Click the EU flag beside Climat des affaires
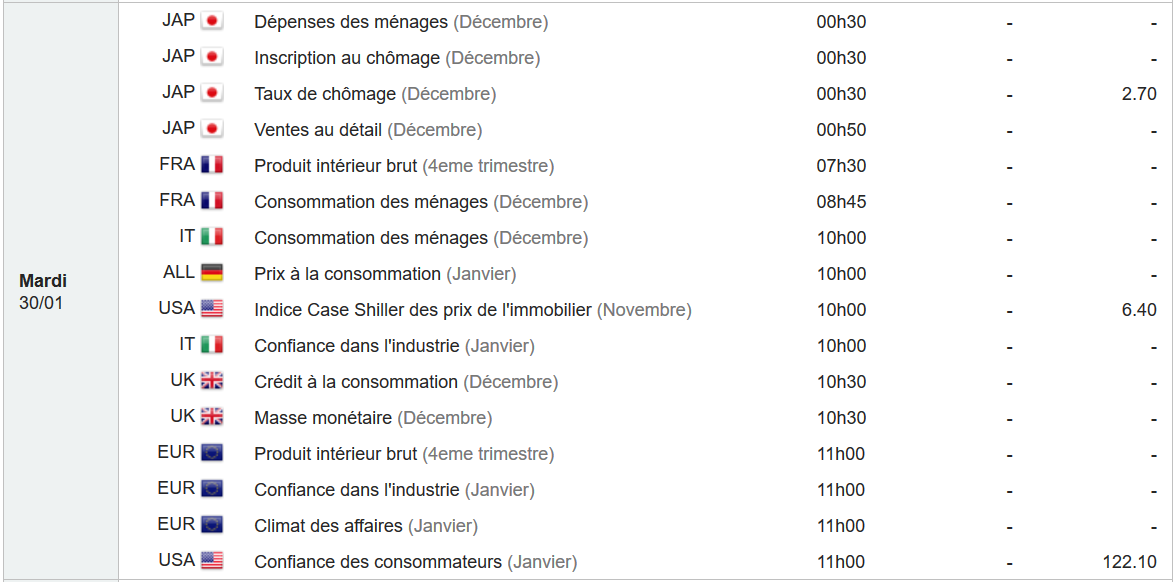The image size is (1176, 582). coord(212,525)
